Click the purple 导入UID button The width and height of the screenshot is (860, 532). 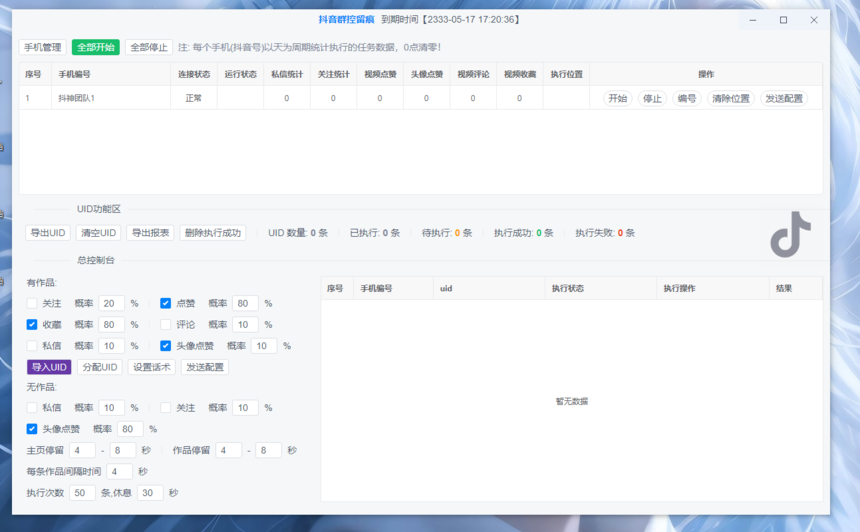(x=49, y=367)
